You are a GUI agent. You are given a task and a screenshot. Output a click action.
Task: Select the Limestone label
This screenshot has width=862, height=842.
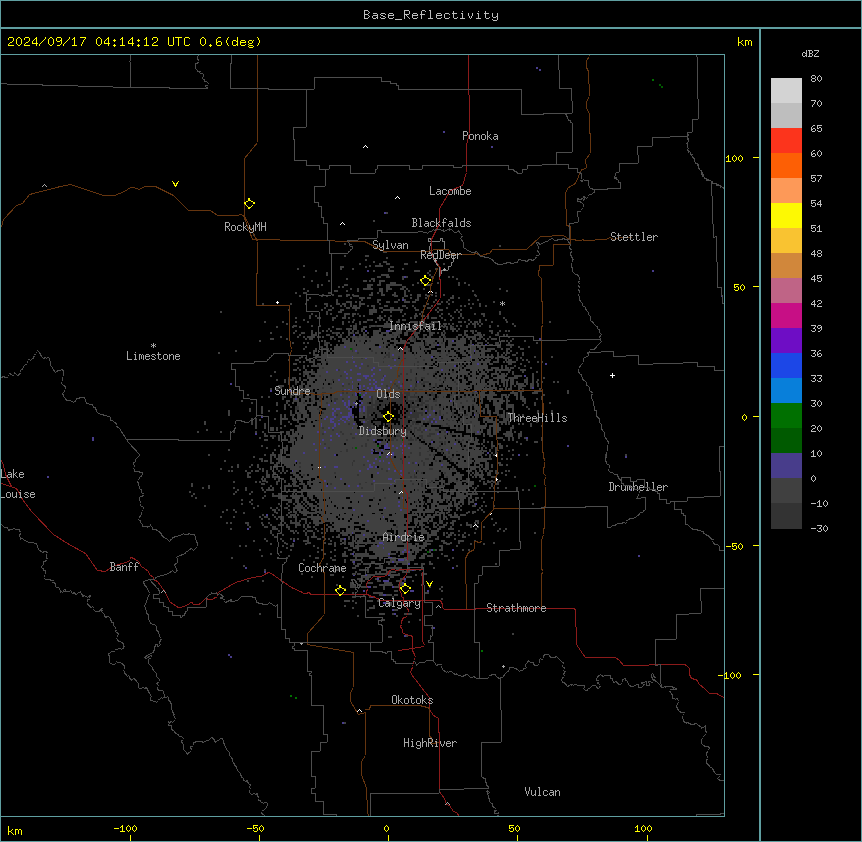pyautogui.click(x=153, y=356)
